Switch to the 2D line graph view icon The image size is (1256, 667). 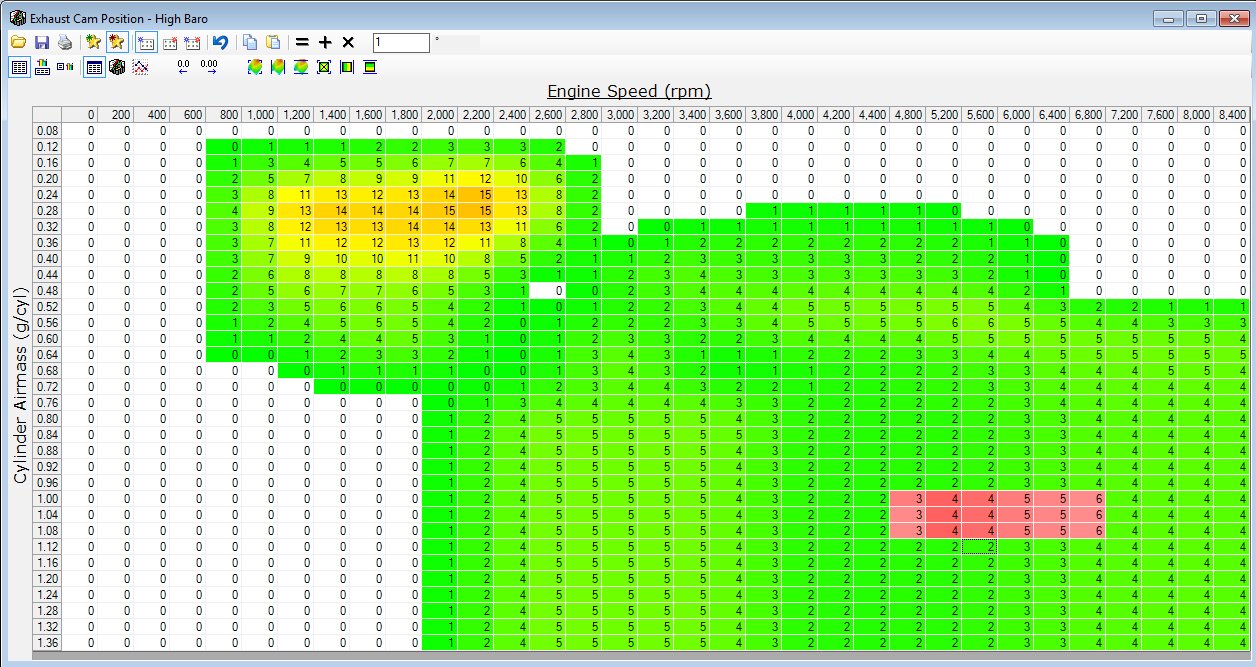click(141, 68)
